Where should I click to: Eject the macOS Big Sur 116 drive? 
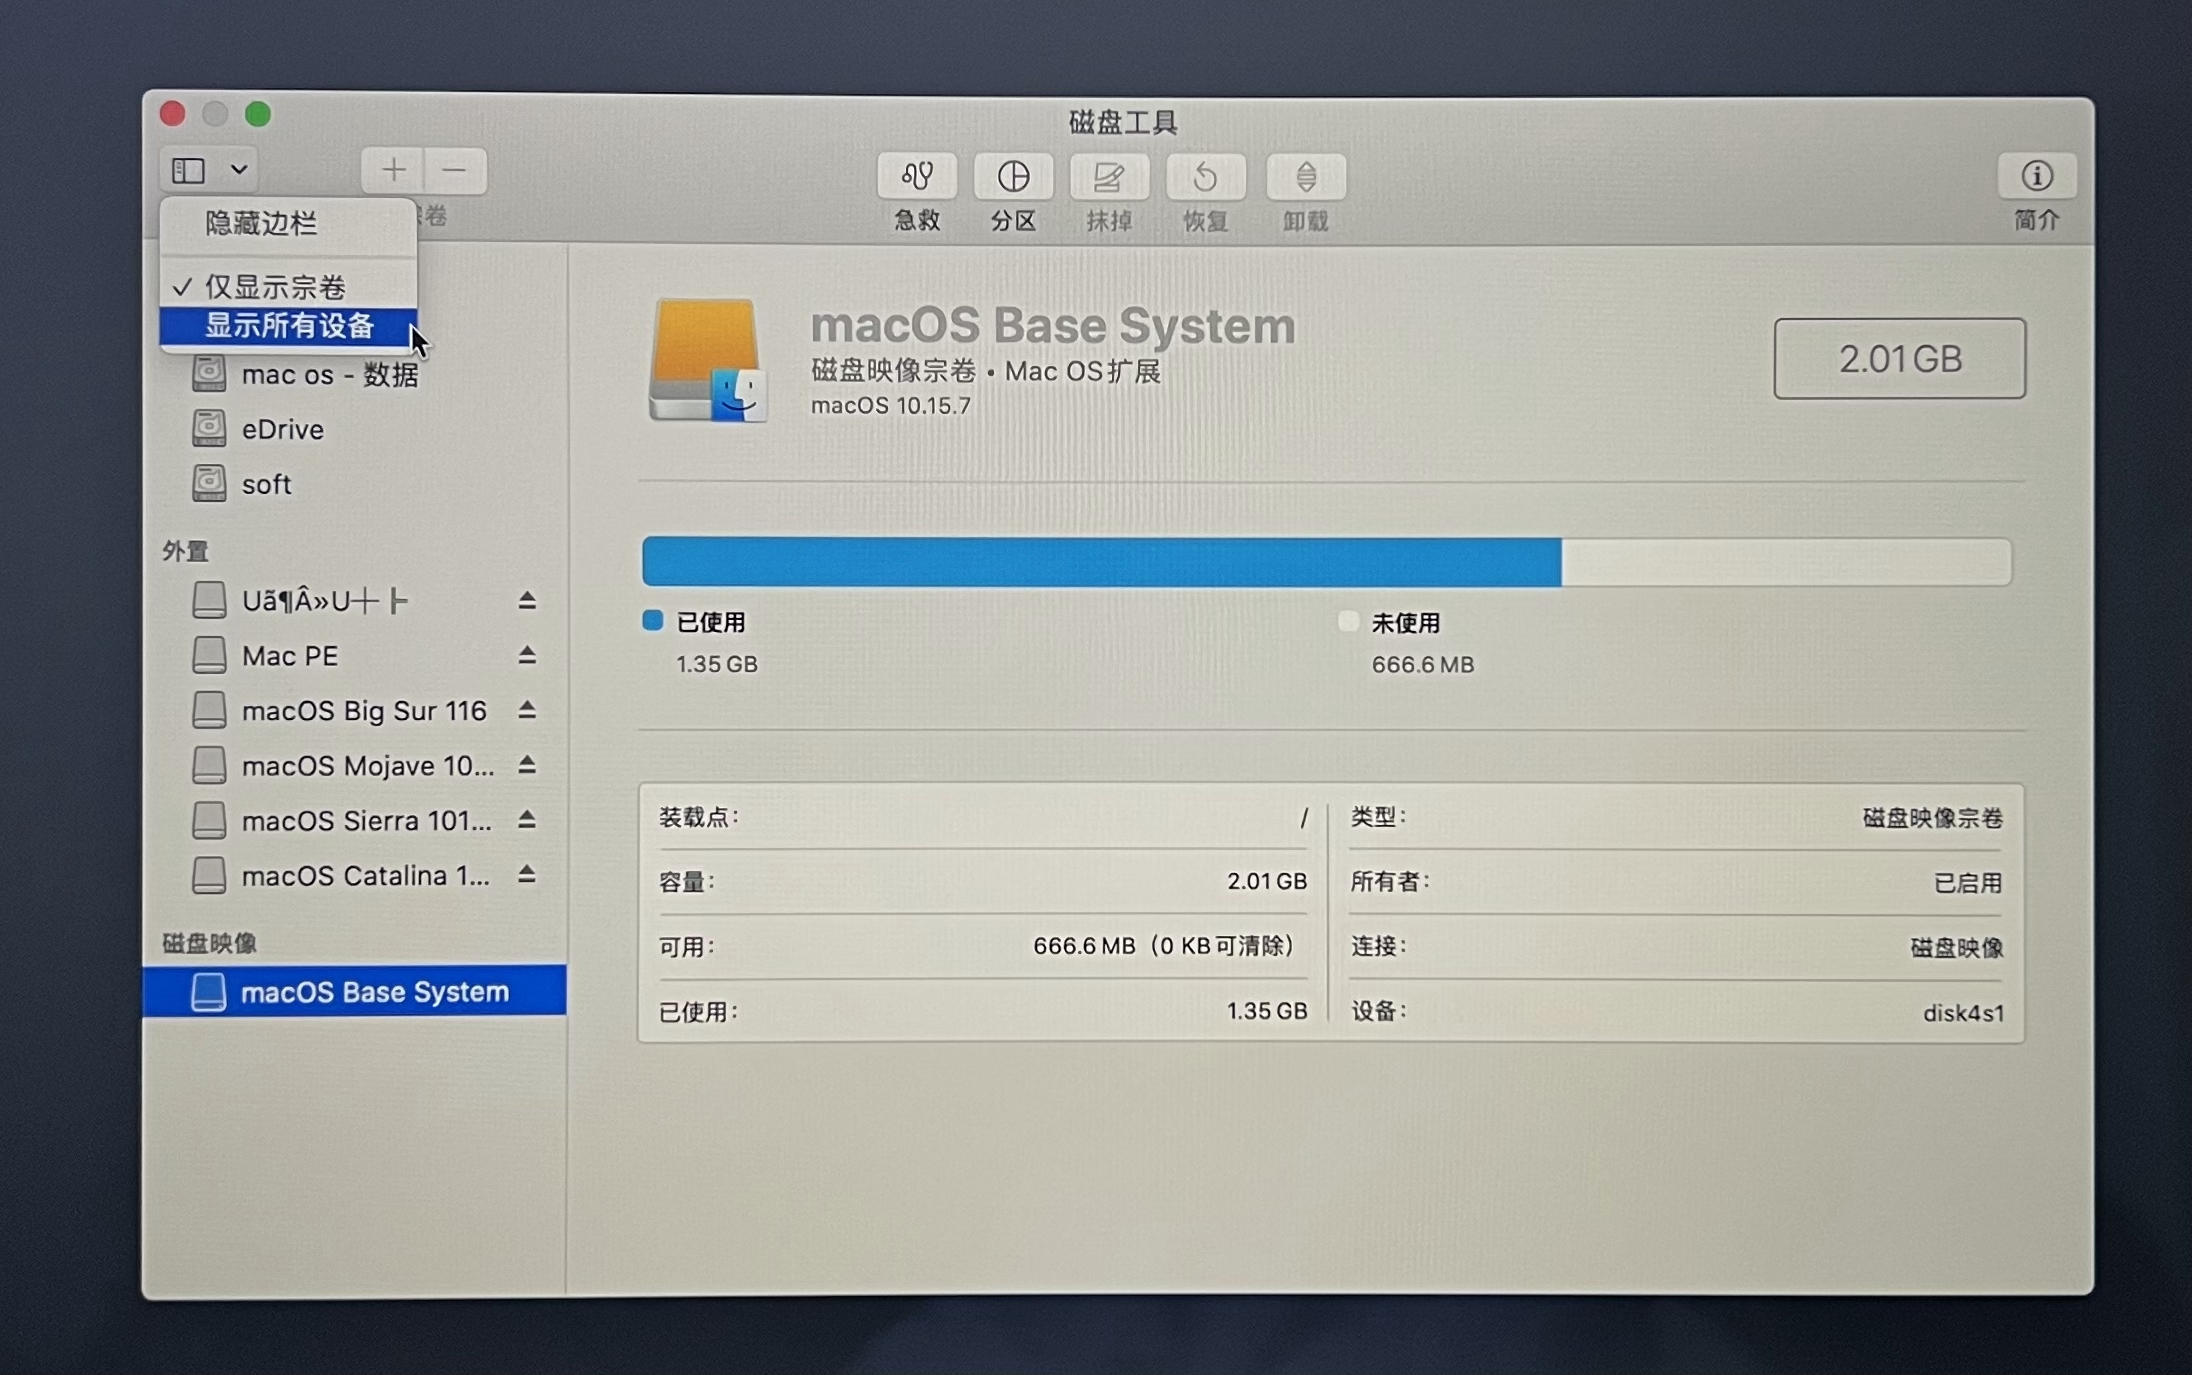[527, 711]
